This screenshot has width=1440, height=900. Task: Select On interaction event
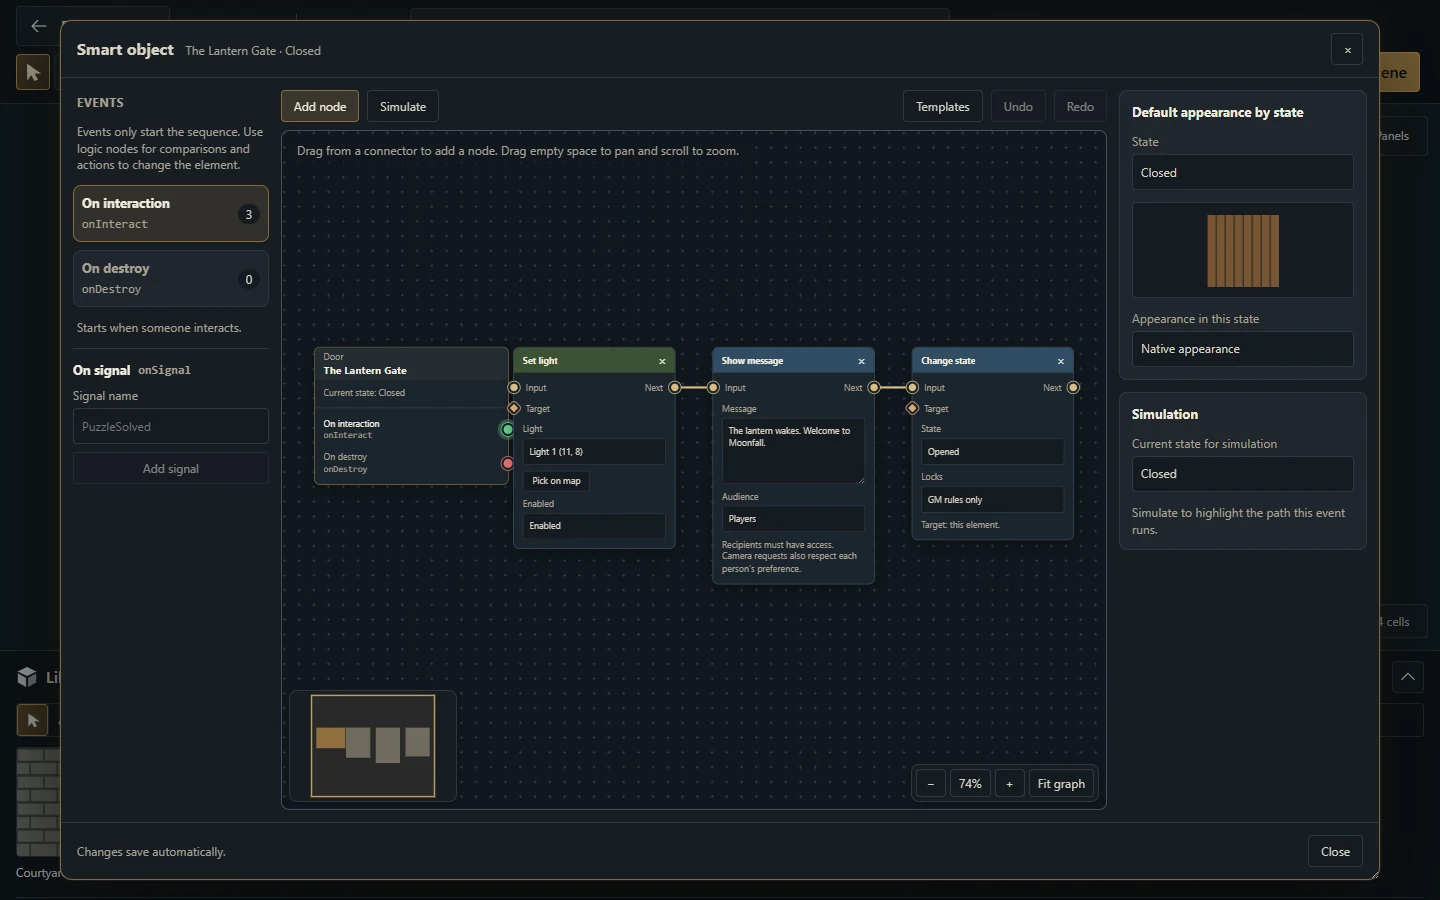(171, 213)
